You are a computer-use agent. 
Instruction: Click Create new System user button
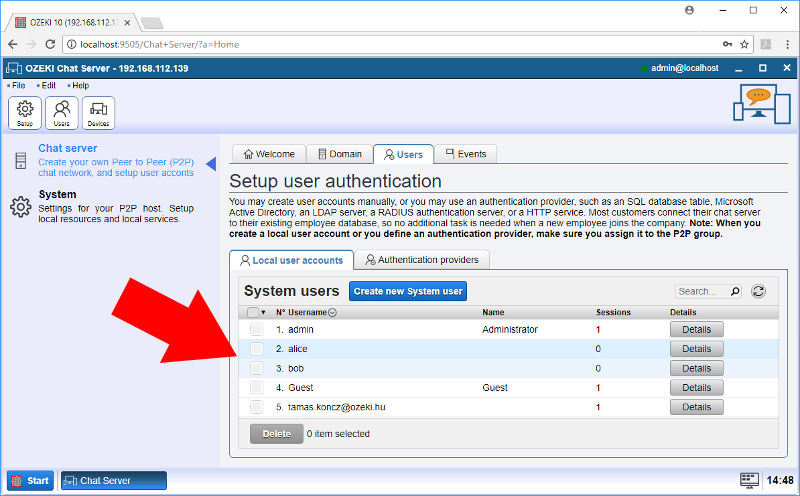pos(408,291)
